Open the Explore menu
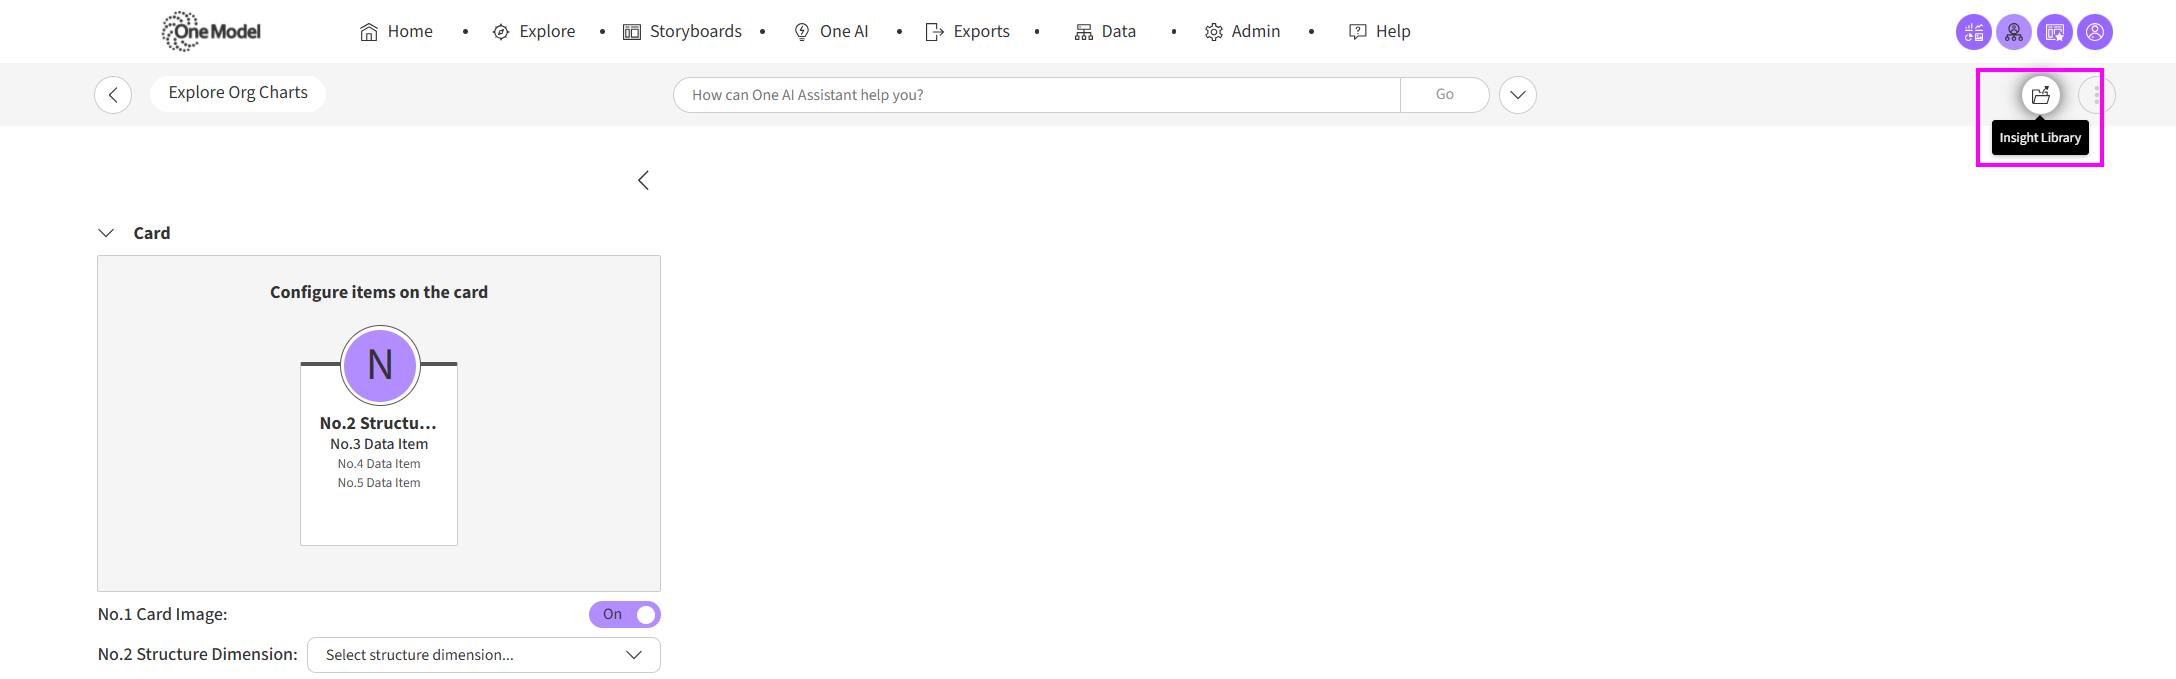2176x679 pixels. coord(534,32)
